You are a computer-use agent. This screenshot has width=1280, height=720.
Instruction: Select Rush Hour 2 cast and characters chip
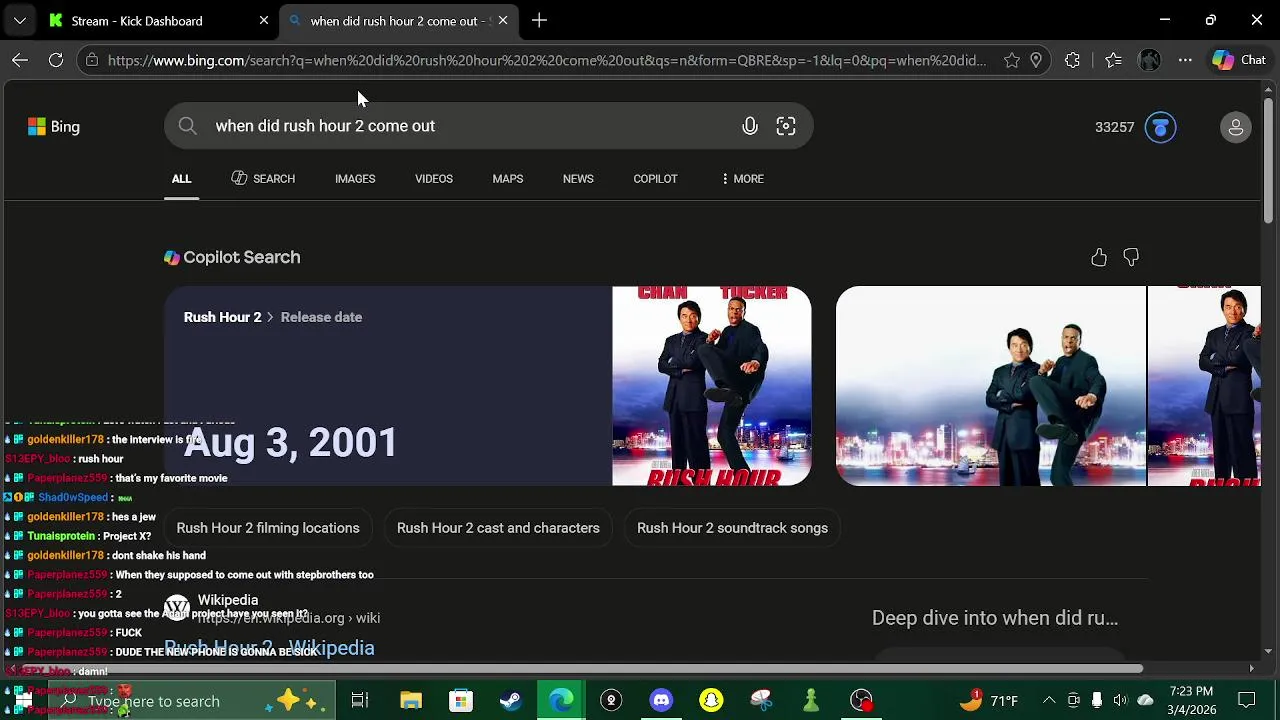pyautogui.click(x=498, y=528)
